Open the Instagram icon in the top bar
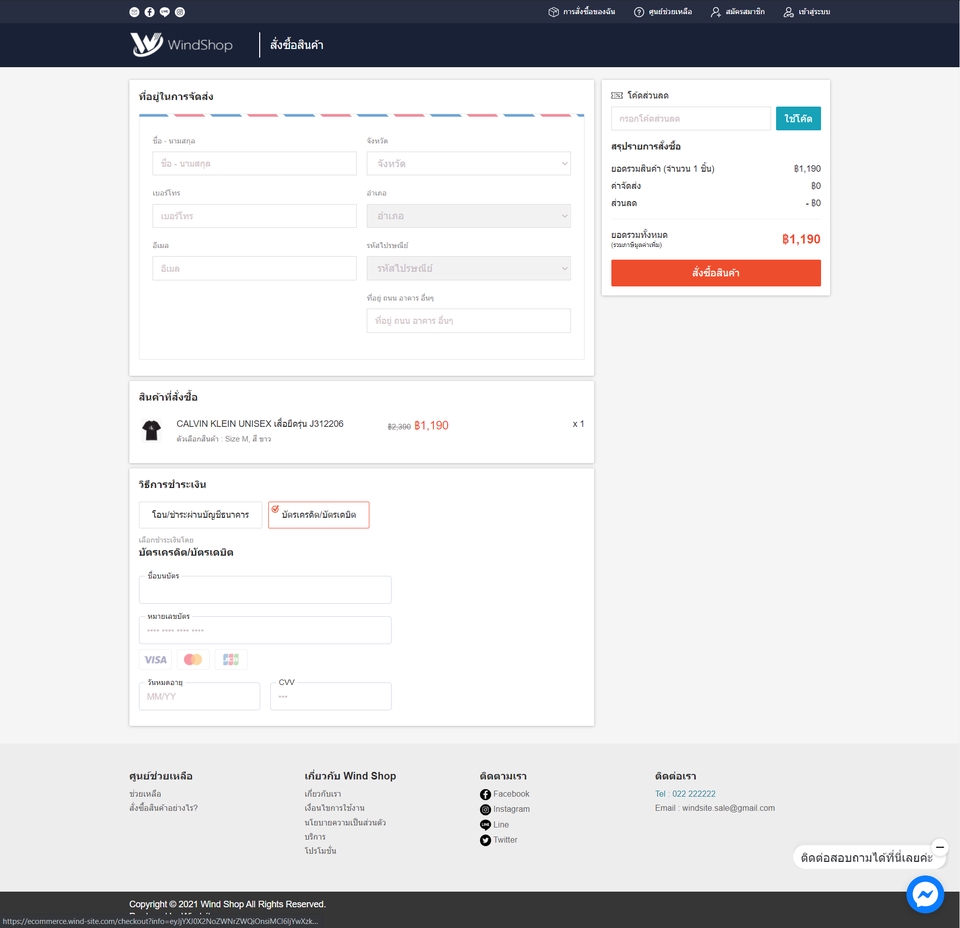 (180, 12)
